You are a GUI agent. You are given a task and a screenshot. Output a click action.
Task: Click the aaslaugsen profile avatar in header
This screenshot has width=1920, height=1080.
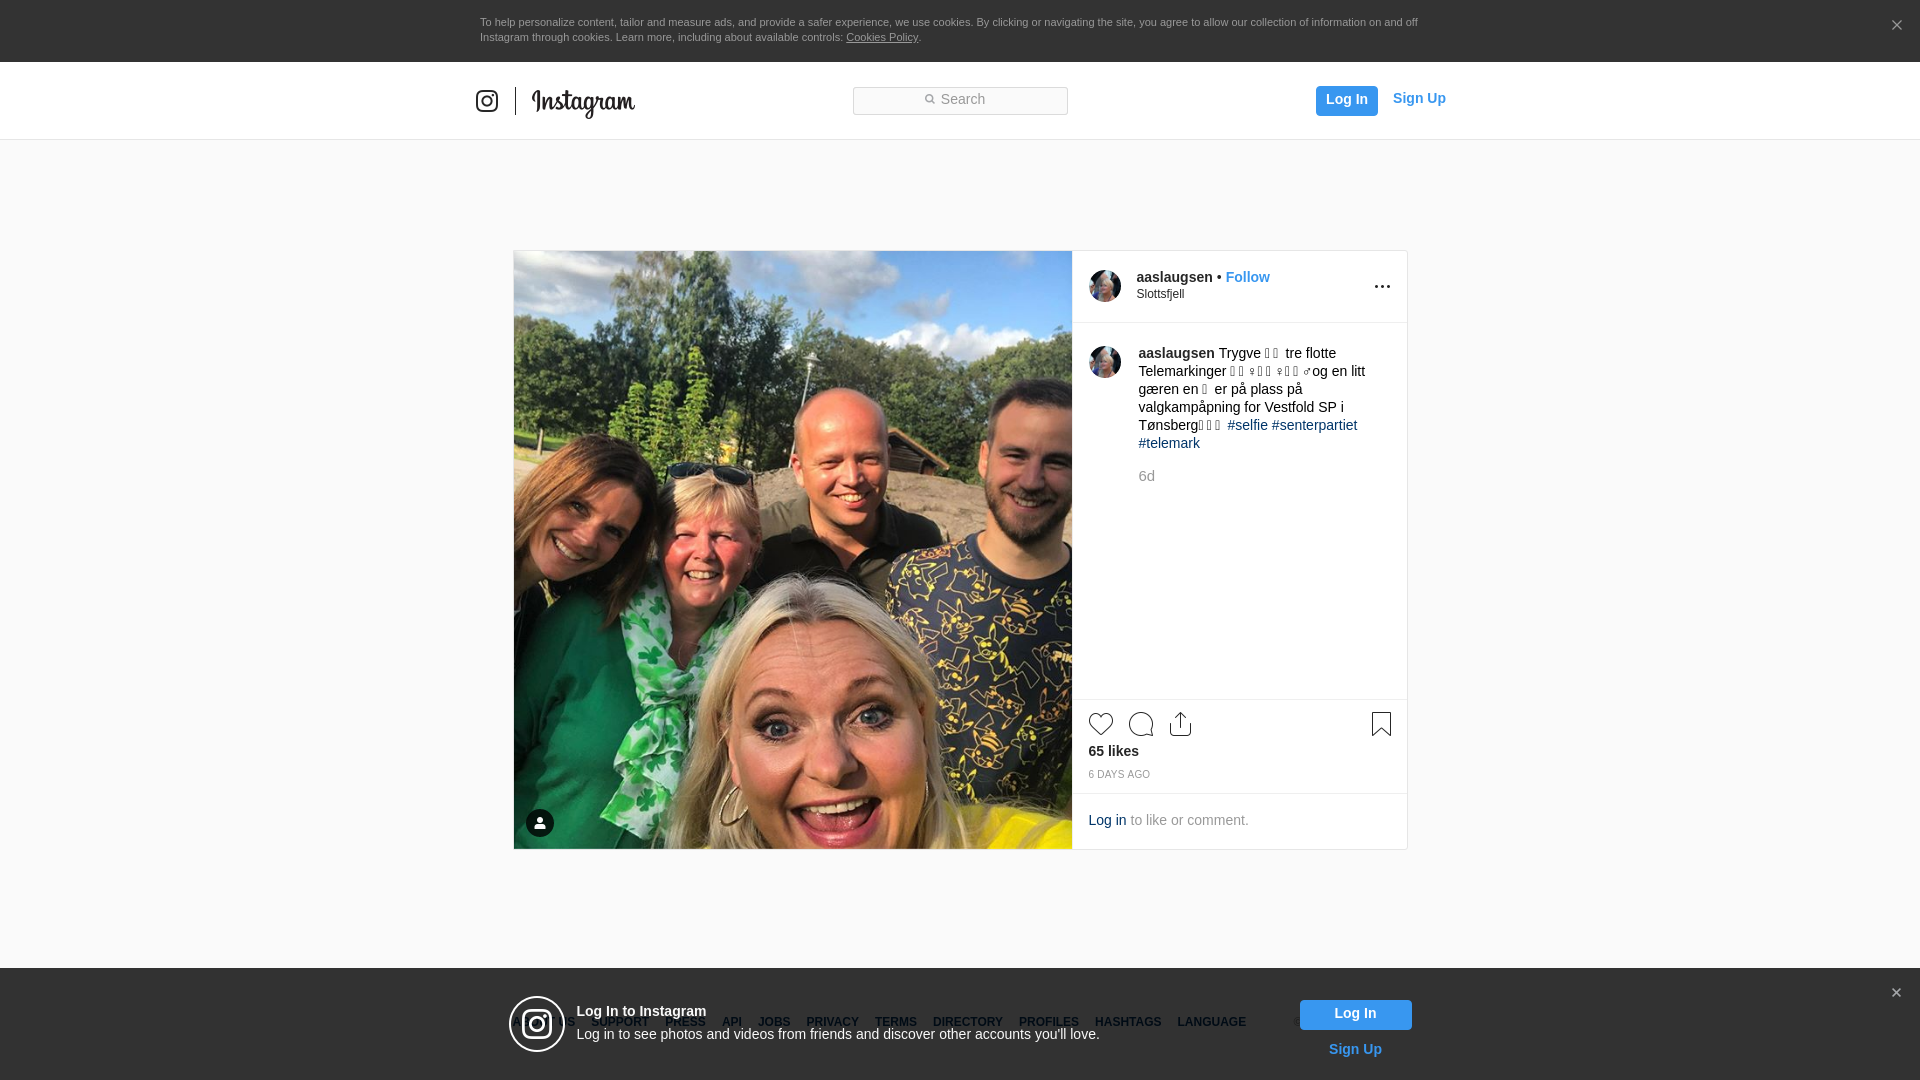(x=1105, y=286)
